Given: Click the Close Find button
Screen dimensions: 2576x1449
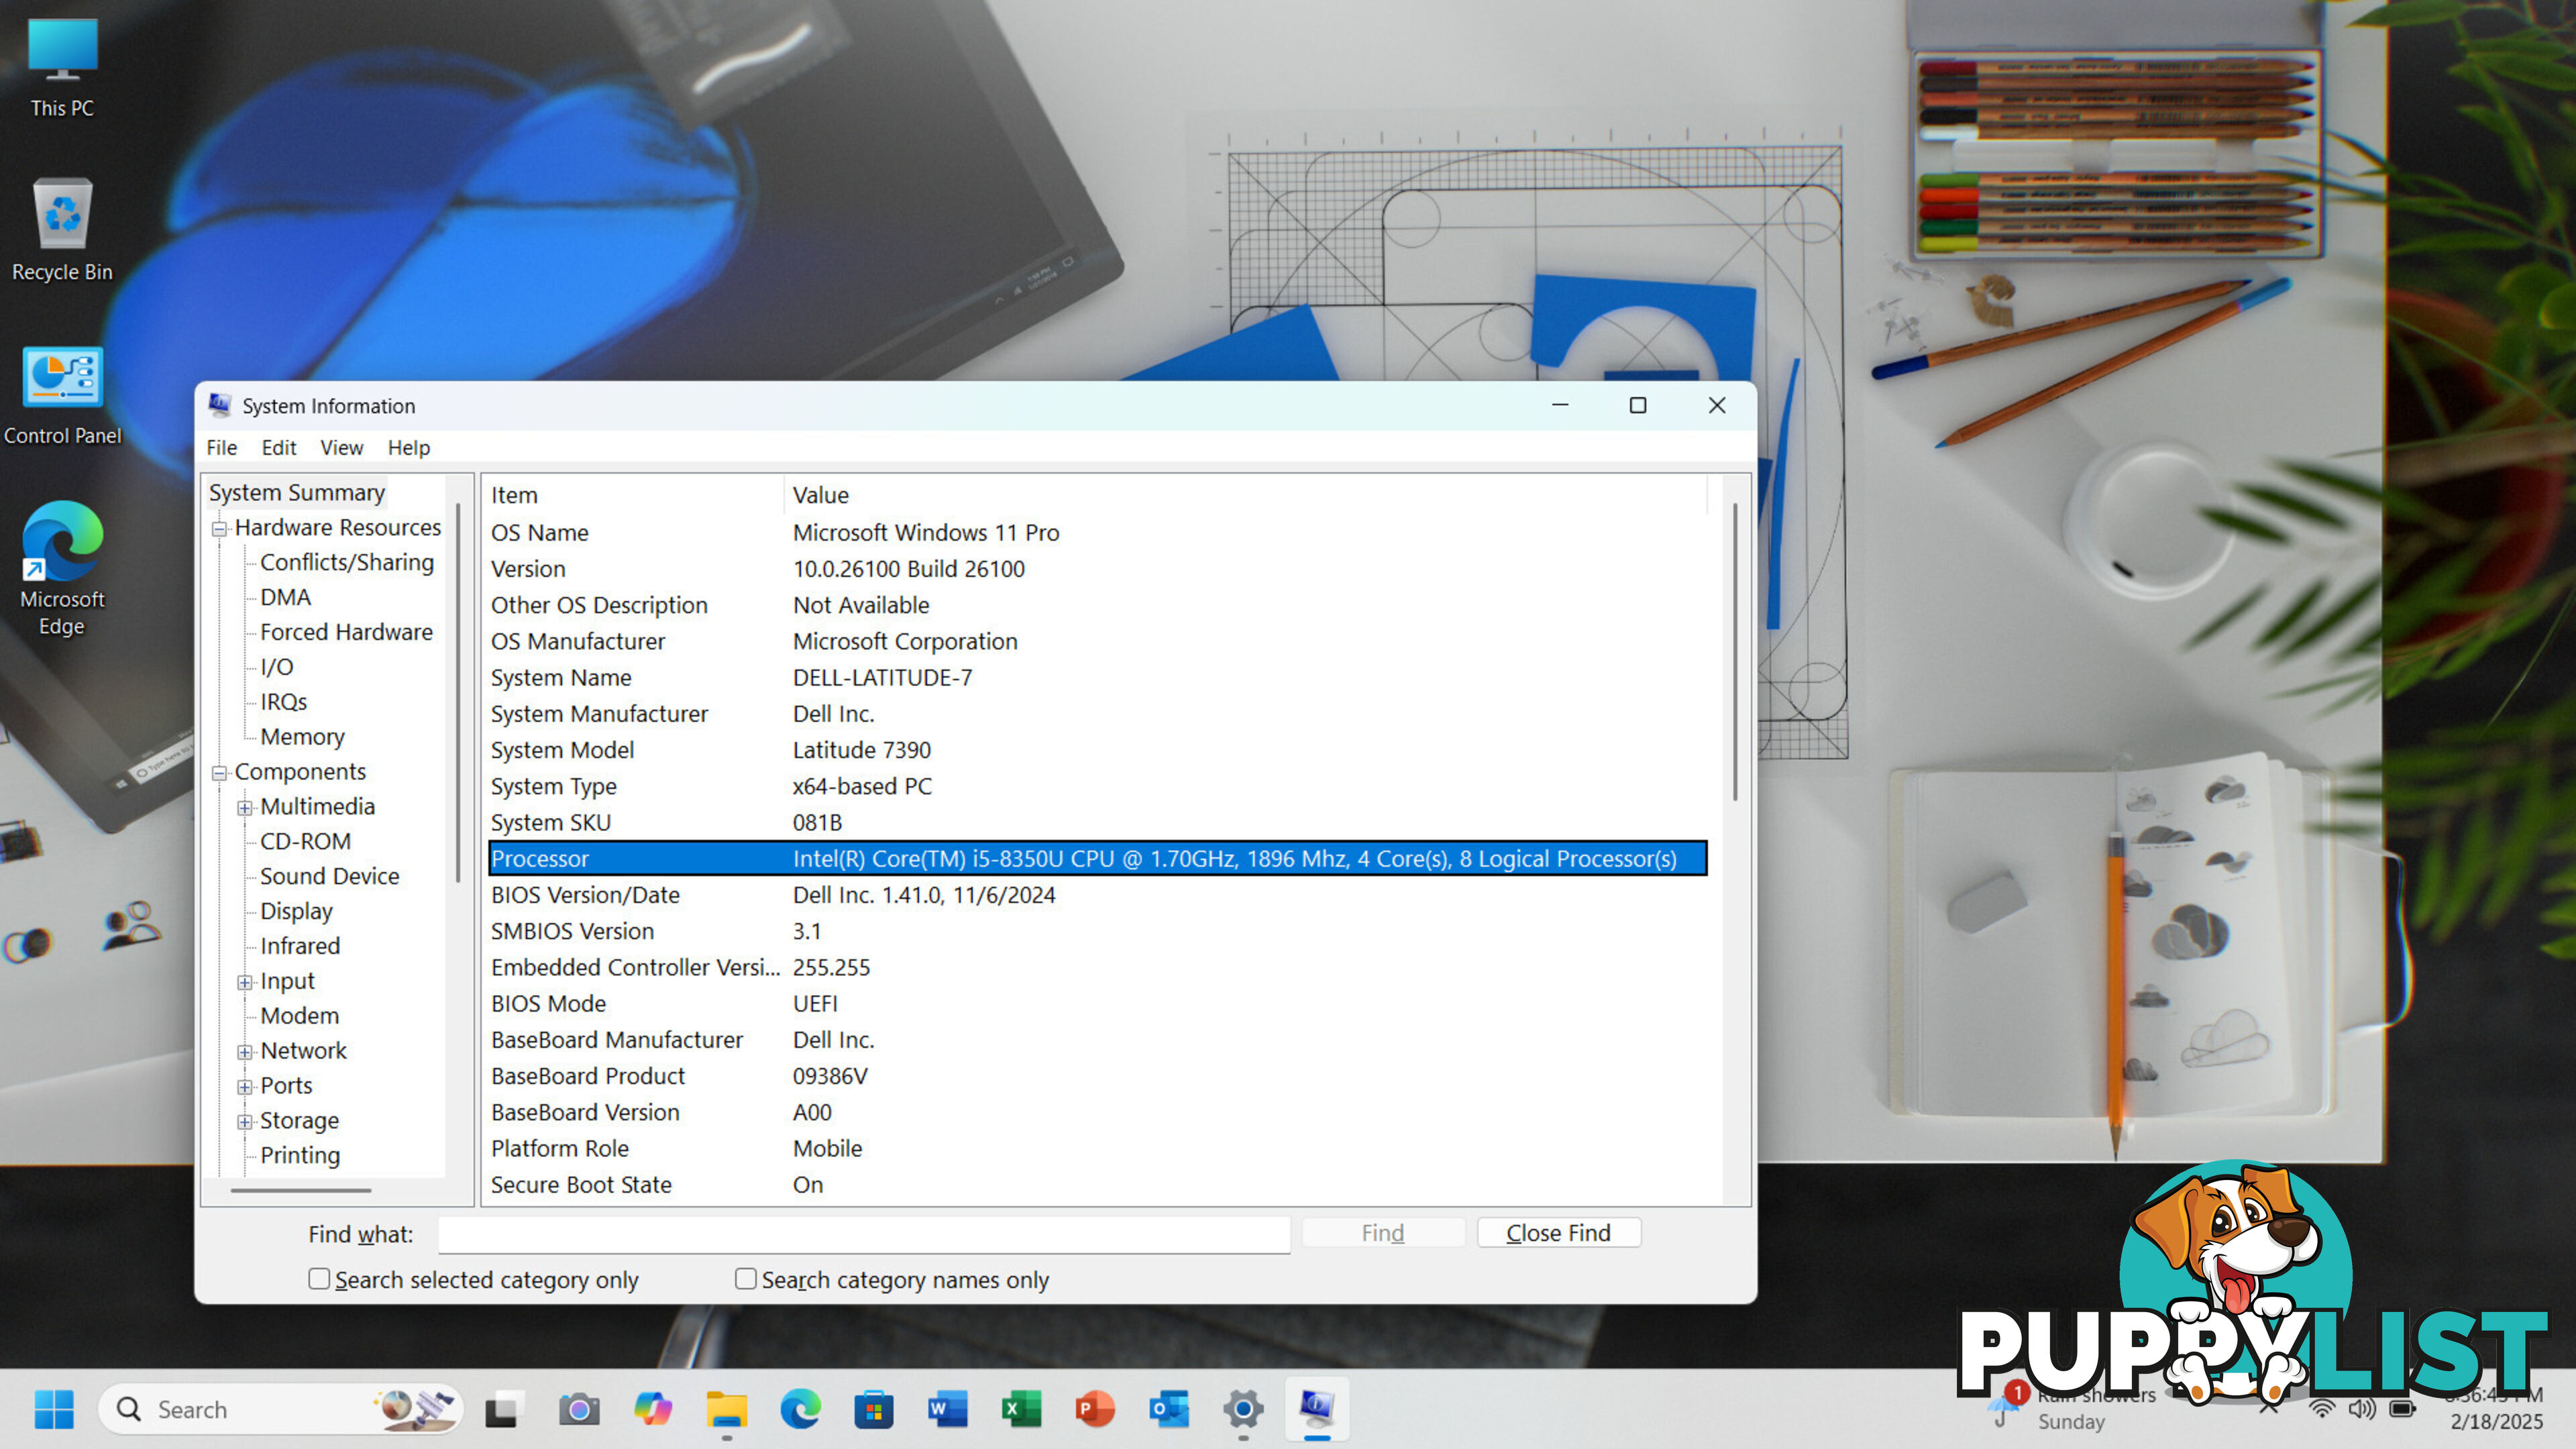Looking at the screenshot, I should click(x=1558, y=1233).
